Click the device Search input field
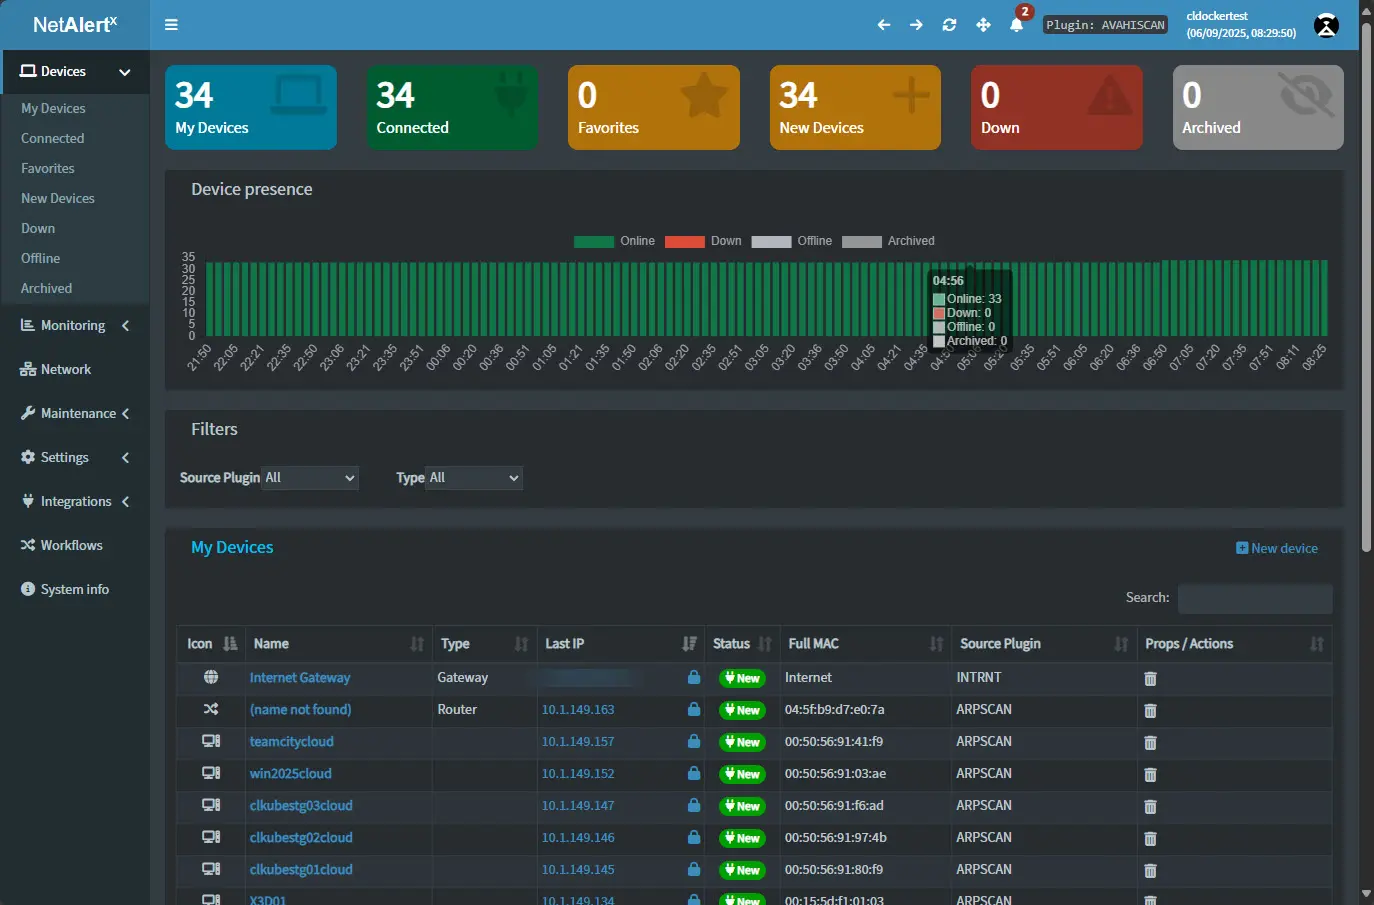1374x905 pixels. tap(1254, 598)
